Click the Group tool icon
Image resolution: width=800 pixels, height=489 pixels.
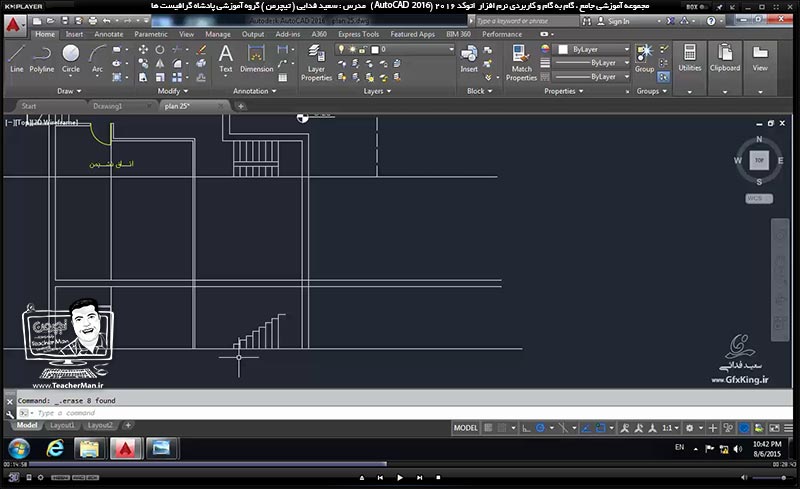(644, 58)
